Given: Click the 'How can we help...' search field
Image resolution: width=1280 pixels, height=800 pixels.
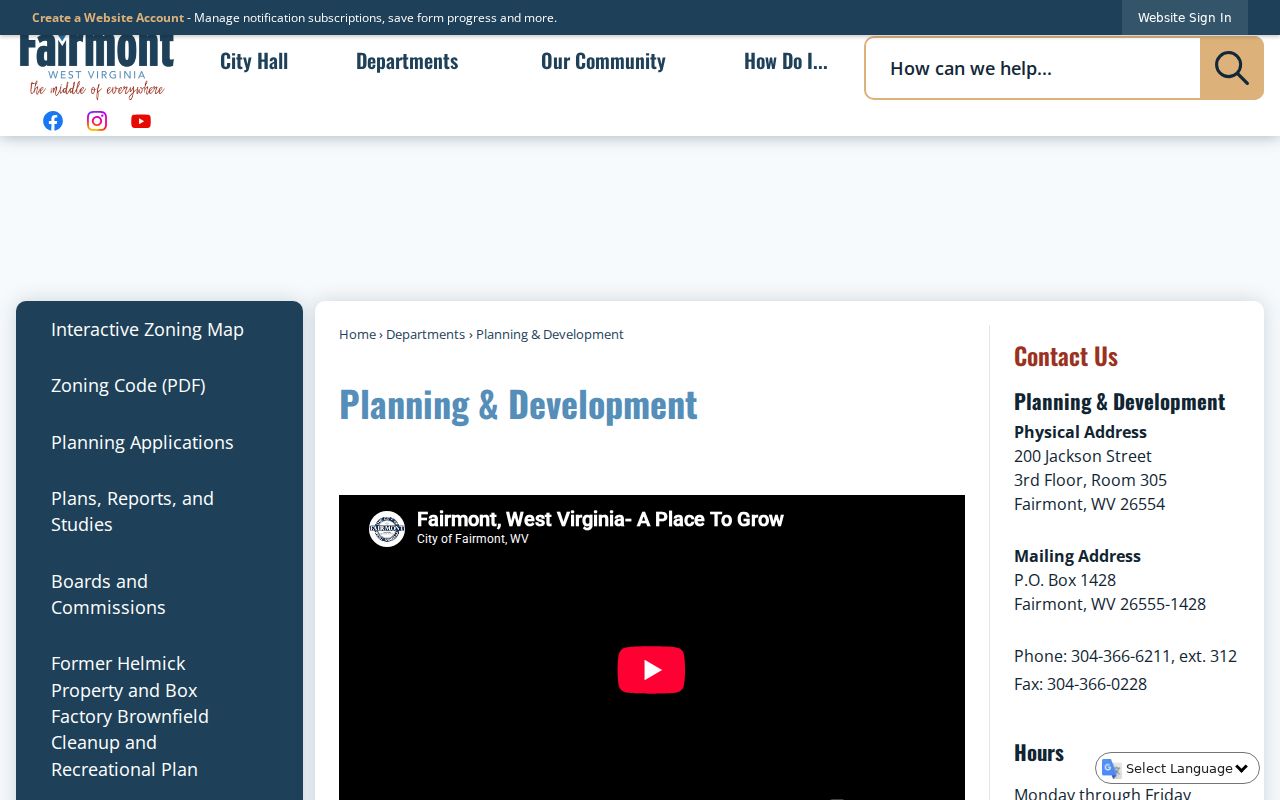Looking at the screenshot, I should pos(1033,68).
